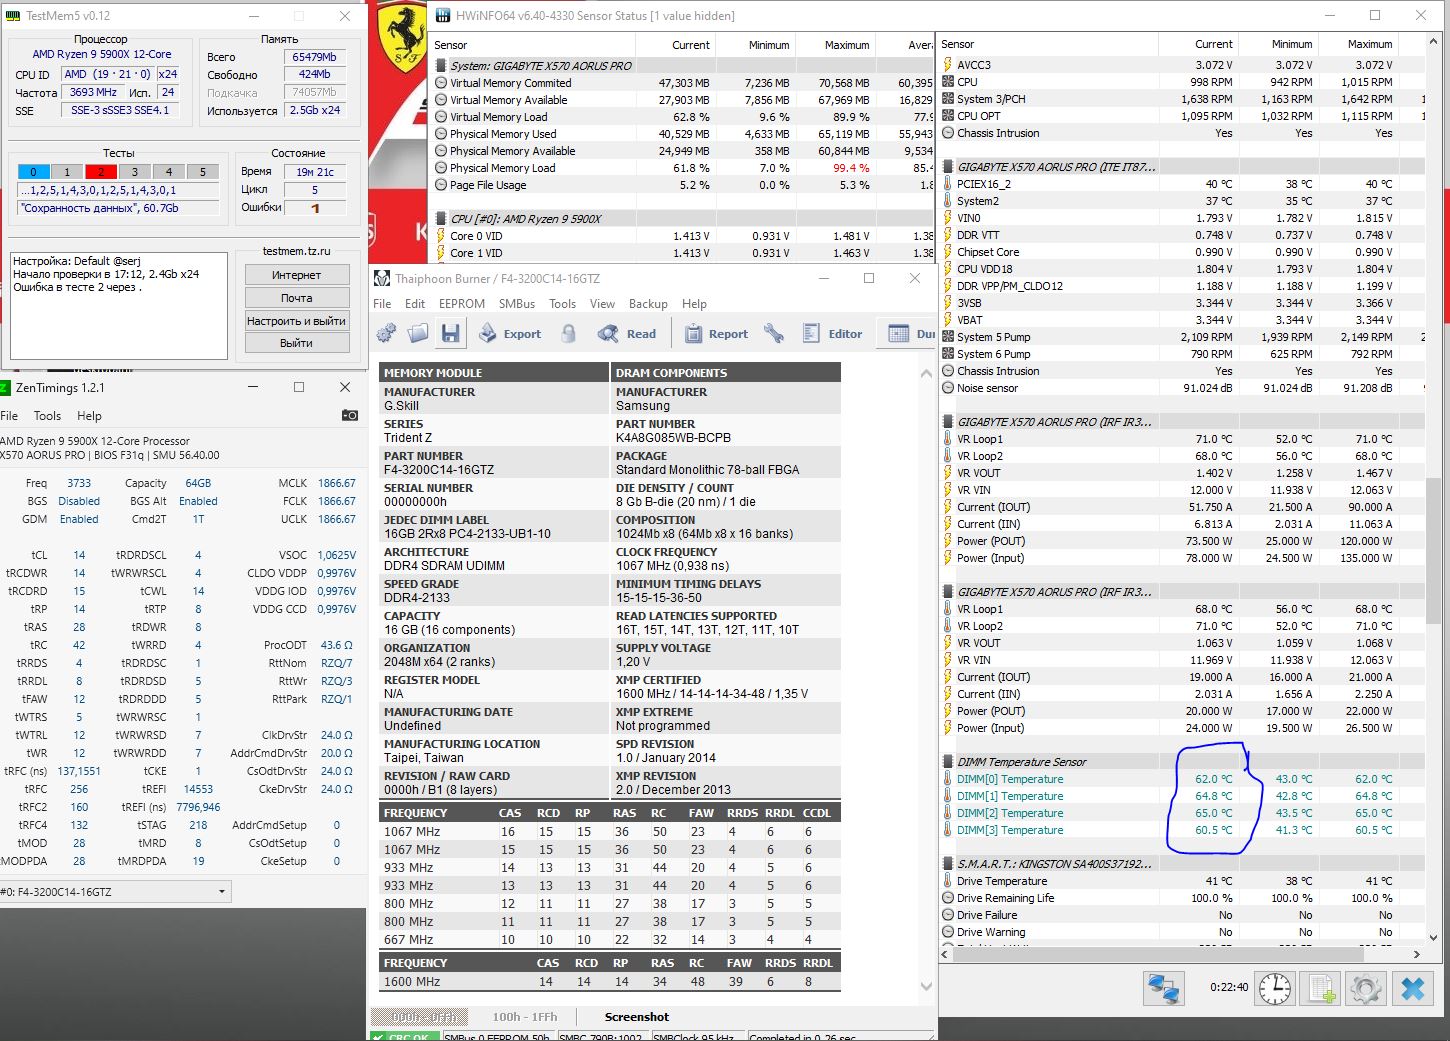Click the padlock icon in Thaiphoon Burner toolbar
1450x1041 pixels.
568,334
